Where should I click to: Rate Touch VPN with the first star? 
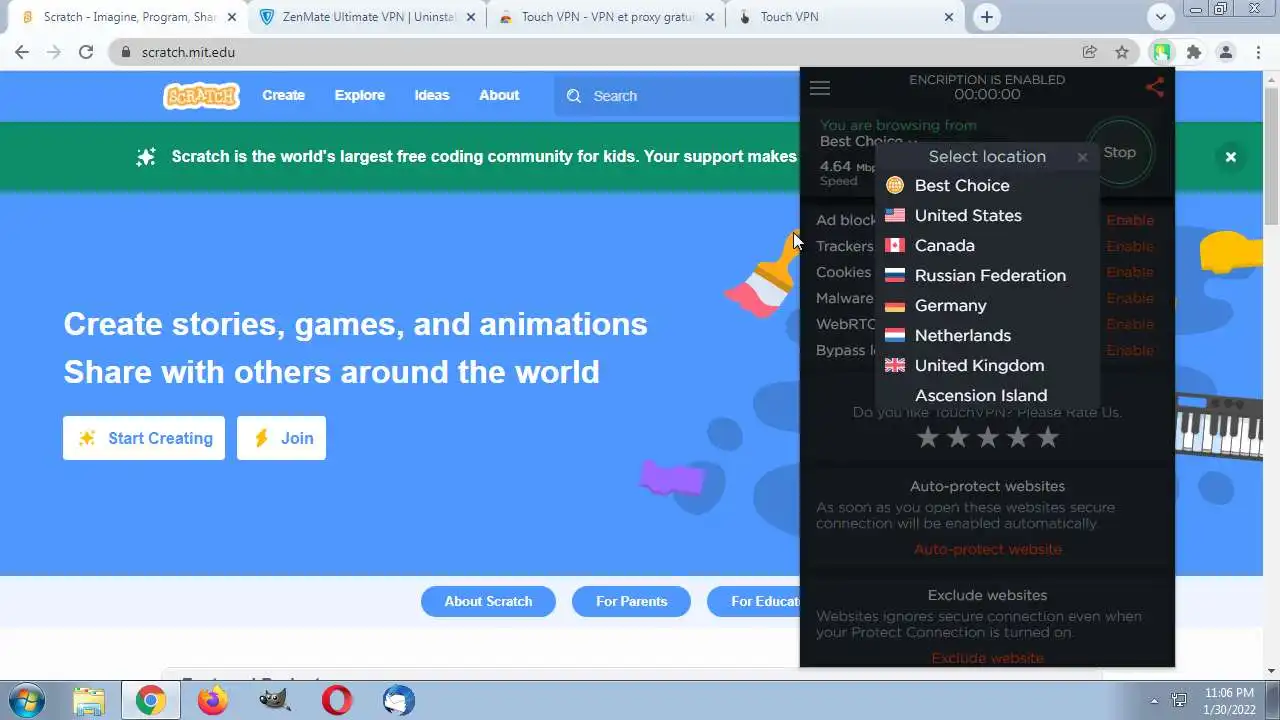(x=928, y=437)
